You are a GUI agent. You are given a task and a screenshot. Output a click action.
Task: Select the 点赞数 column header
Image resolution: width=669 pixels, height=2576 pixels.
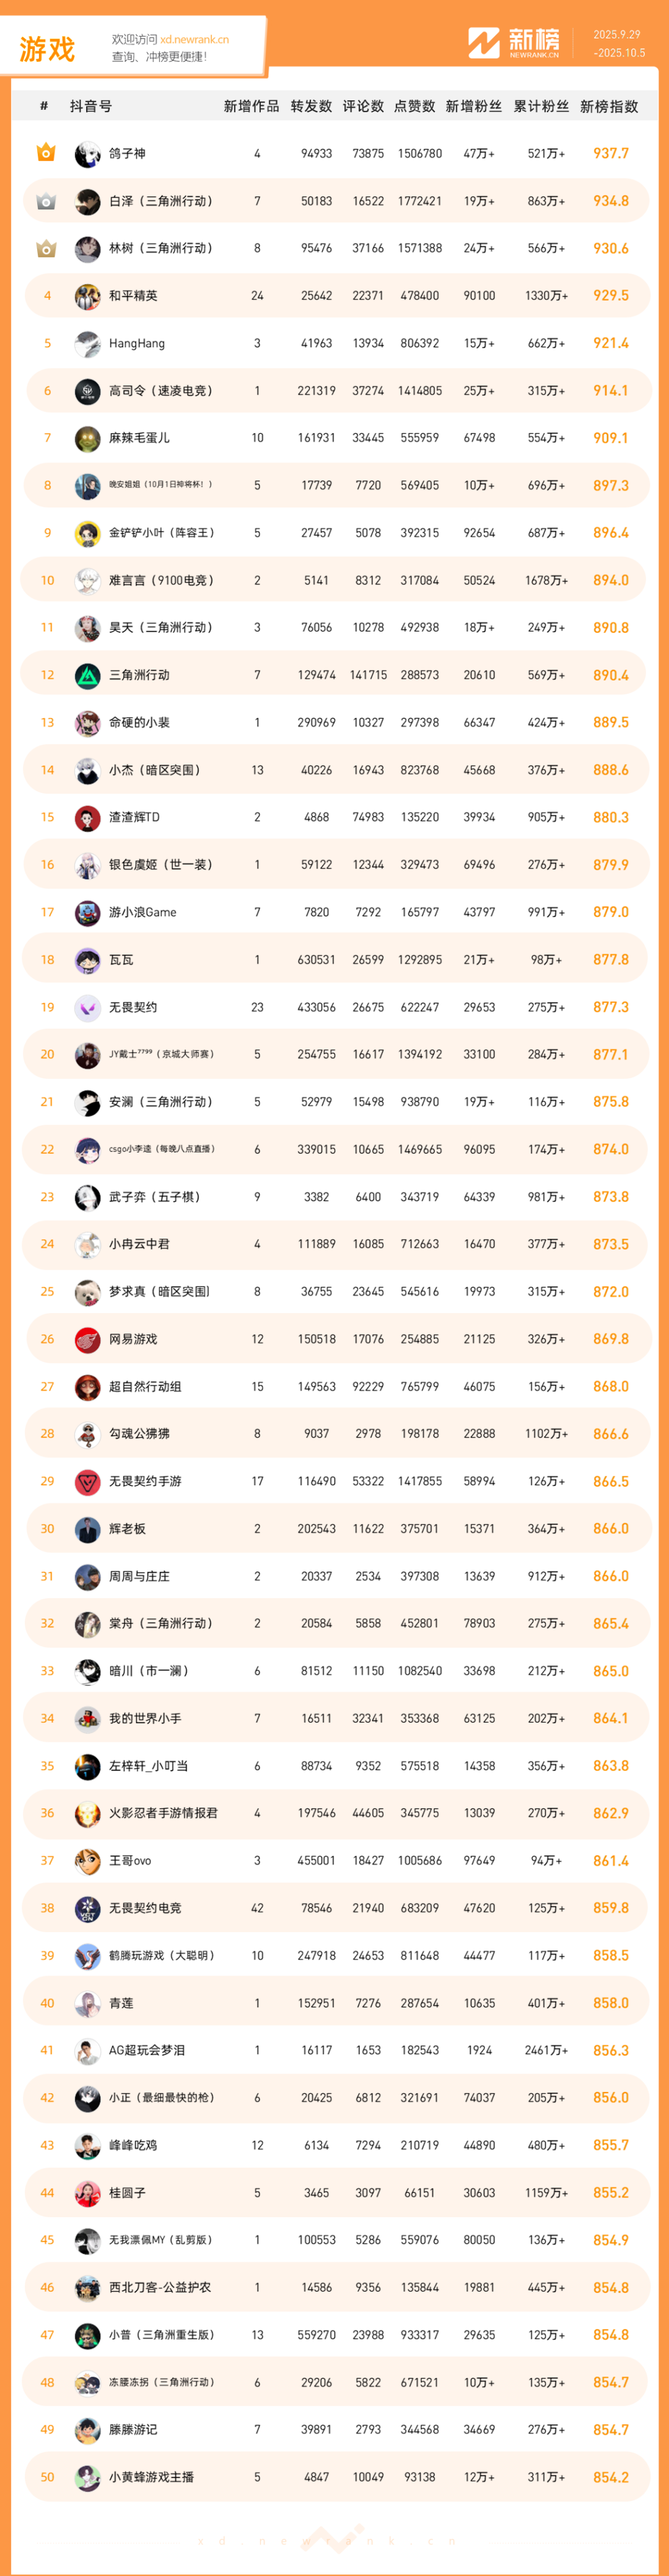tap(414, 106)
